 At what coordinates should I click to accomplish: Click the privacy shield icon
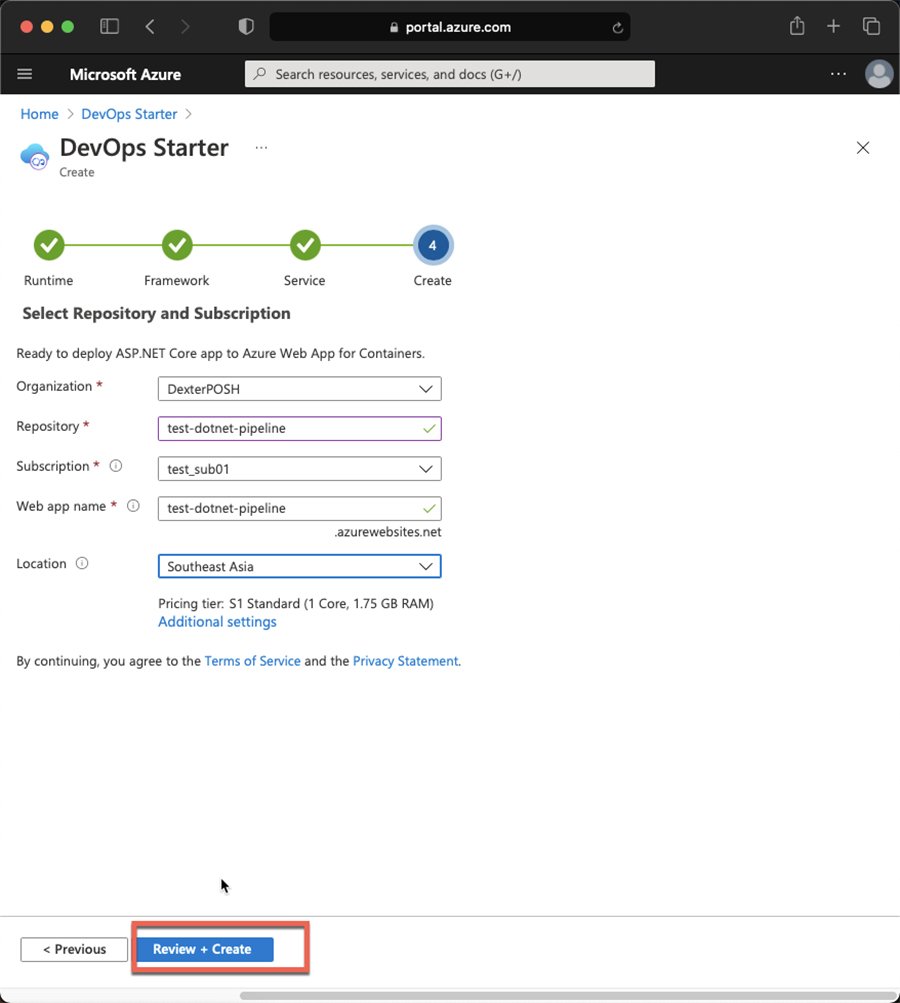click(x=246, y=27)
